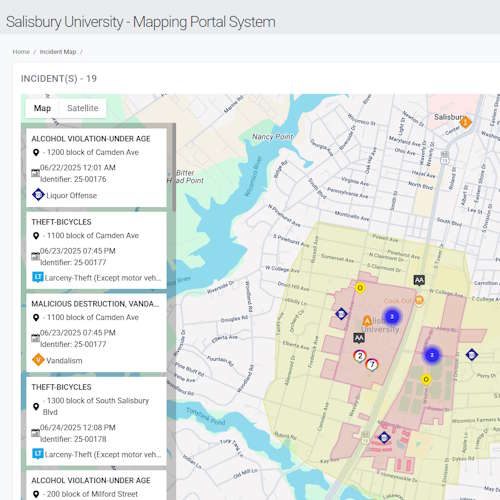Open the Alcohol Violation-Under Age incident card
Viewport: 500px width, 500px height.
96,168
